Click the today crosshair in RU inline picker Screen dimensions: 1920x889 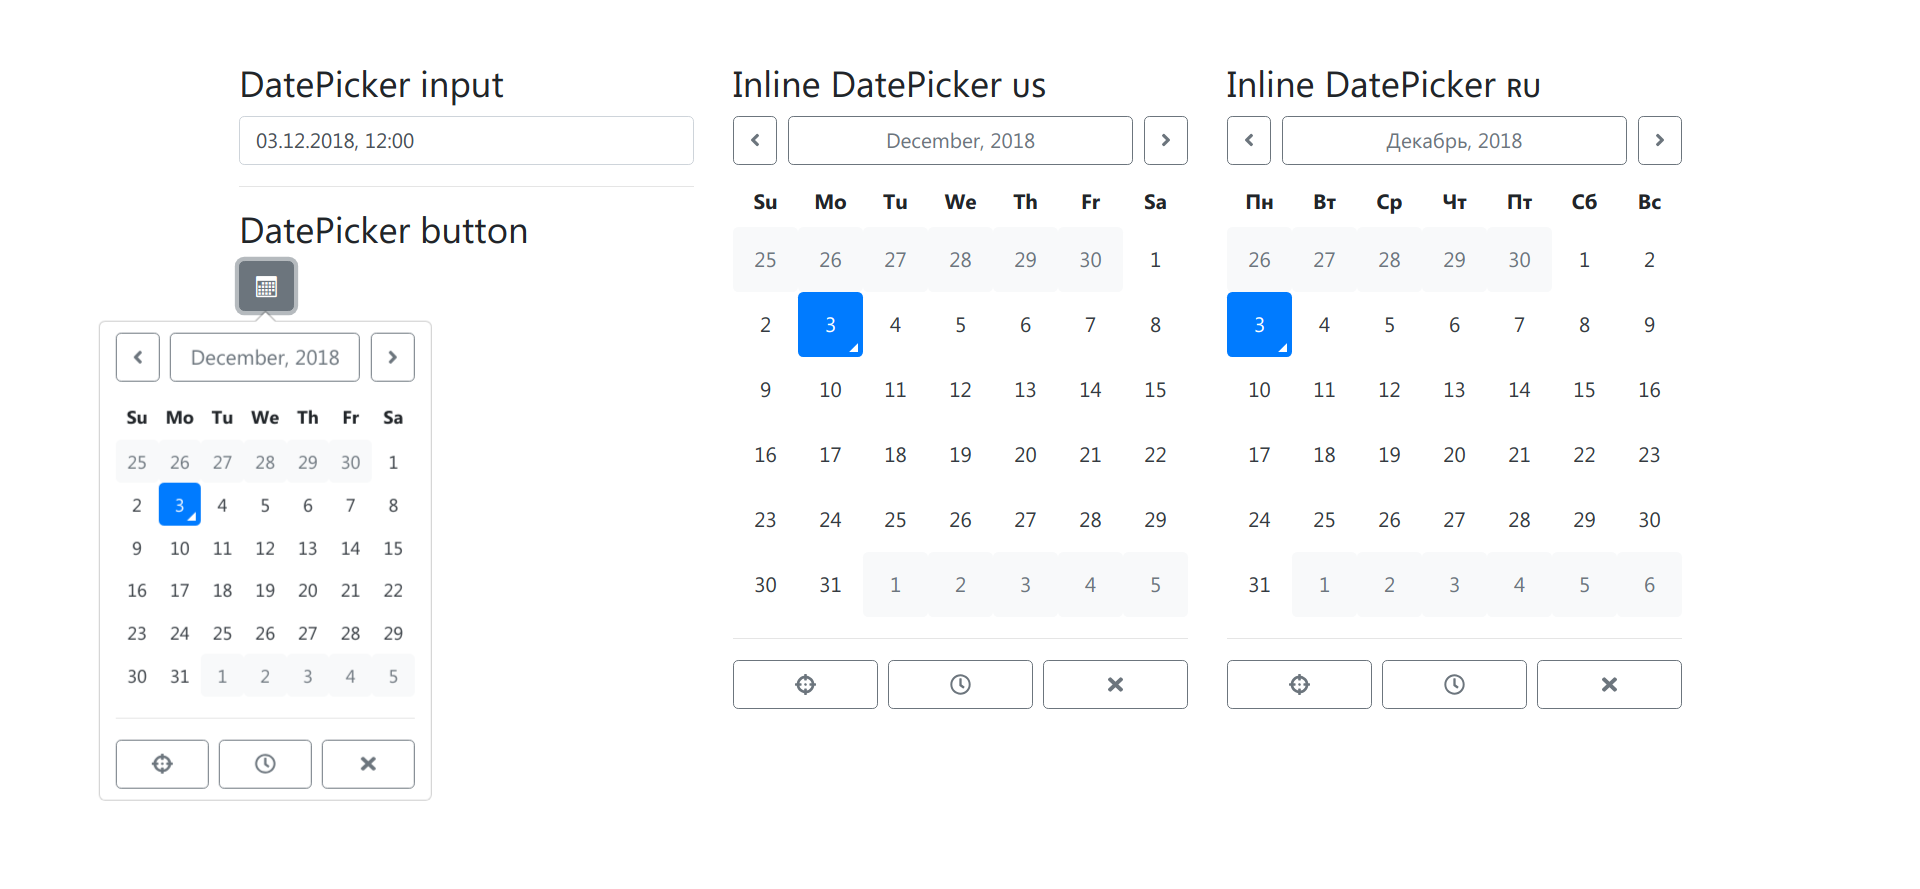[x=1299, y=684]
